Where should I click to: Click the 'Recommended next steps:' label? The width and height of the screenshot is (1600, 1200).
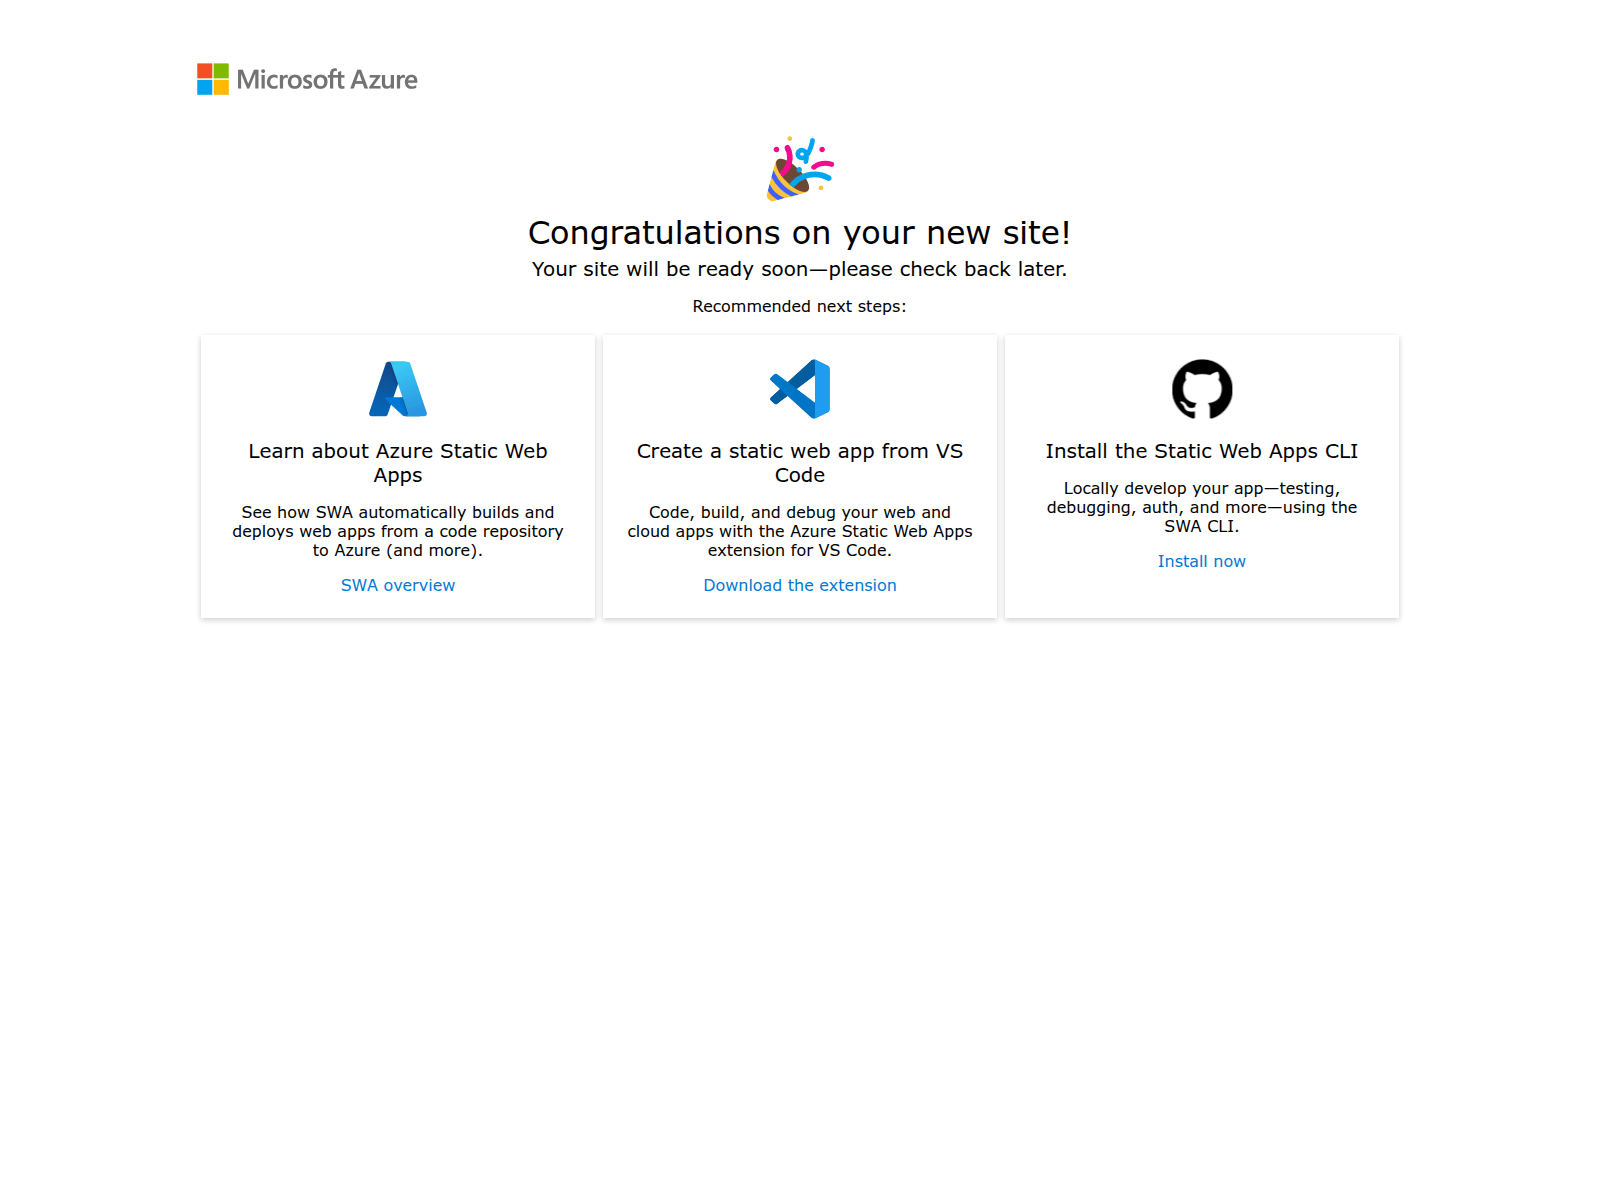800,306
